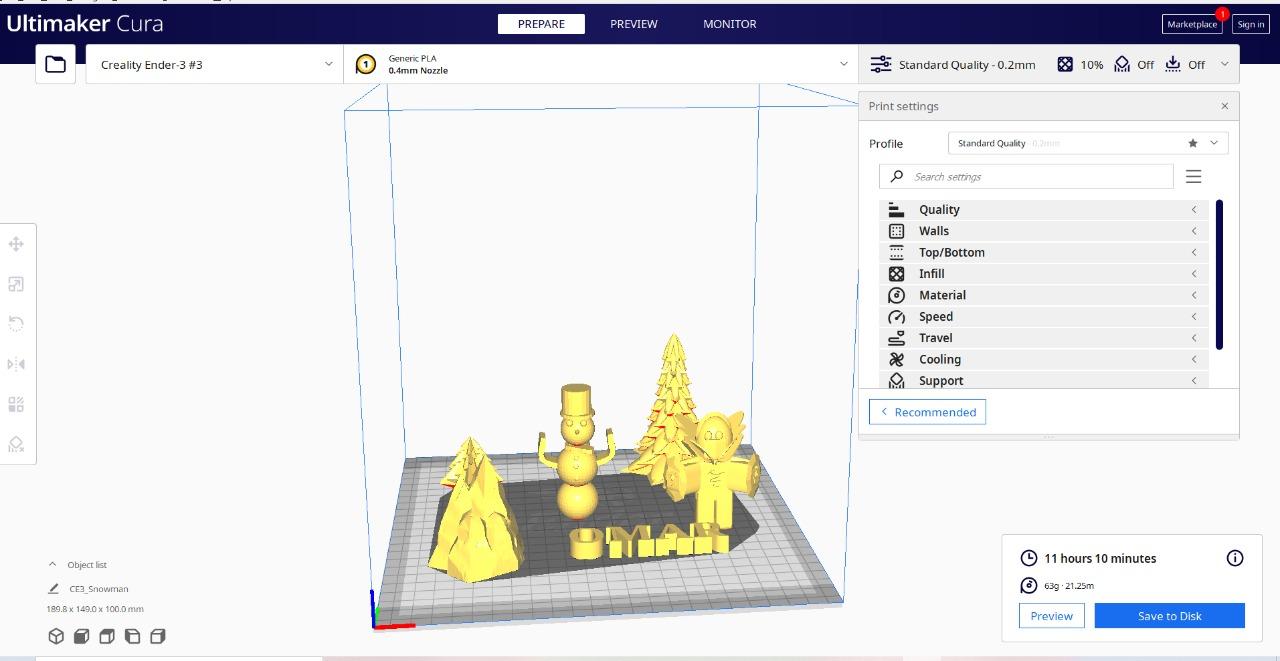Screen dimensions: 1280x661
Task: Collapse the Object list chevron
Action: (52, 564)
